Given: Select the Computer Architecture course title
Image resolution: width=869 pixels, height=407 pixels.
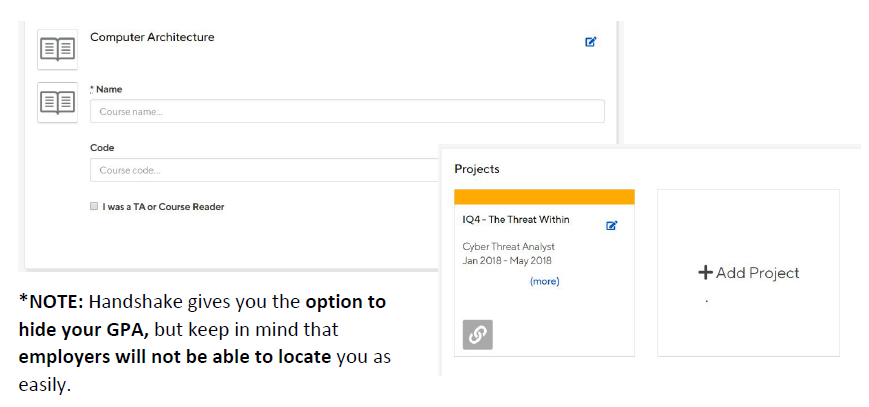Looking at the screenshot, I should click(x=152, y=37).
